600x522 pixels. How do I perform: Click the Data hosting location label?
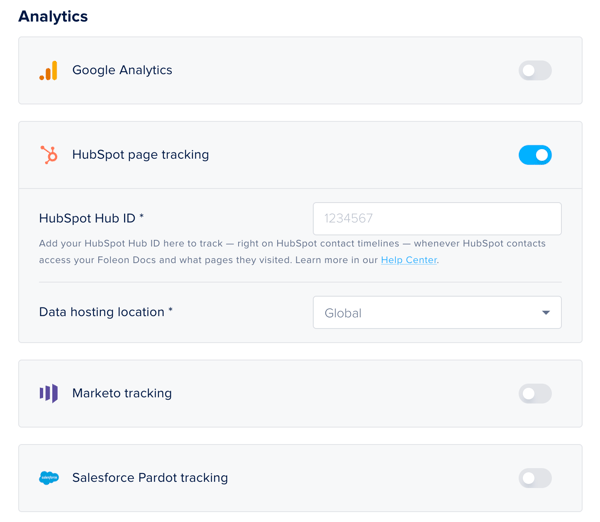tap(105, 312)
